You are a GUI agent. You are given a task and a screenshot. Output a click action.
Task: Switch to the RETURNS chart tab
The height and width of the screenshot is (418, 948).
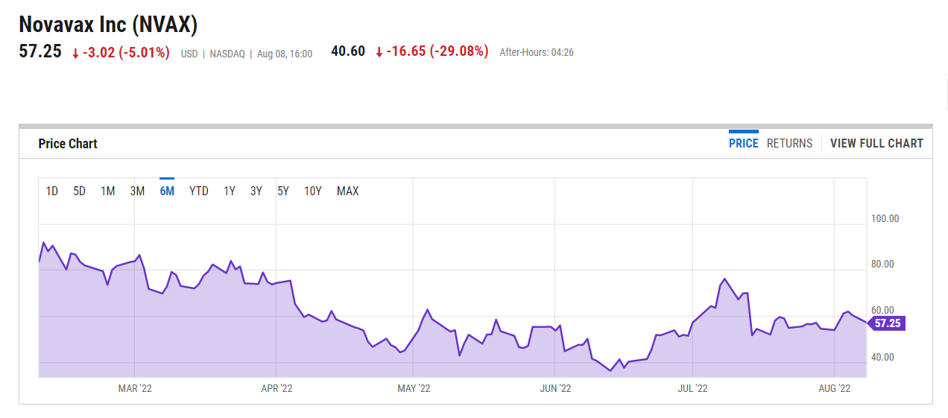pyautogui.click(x=790, y=143)
